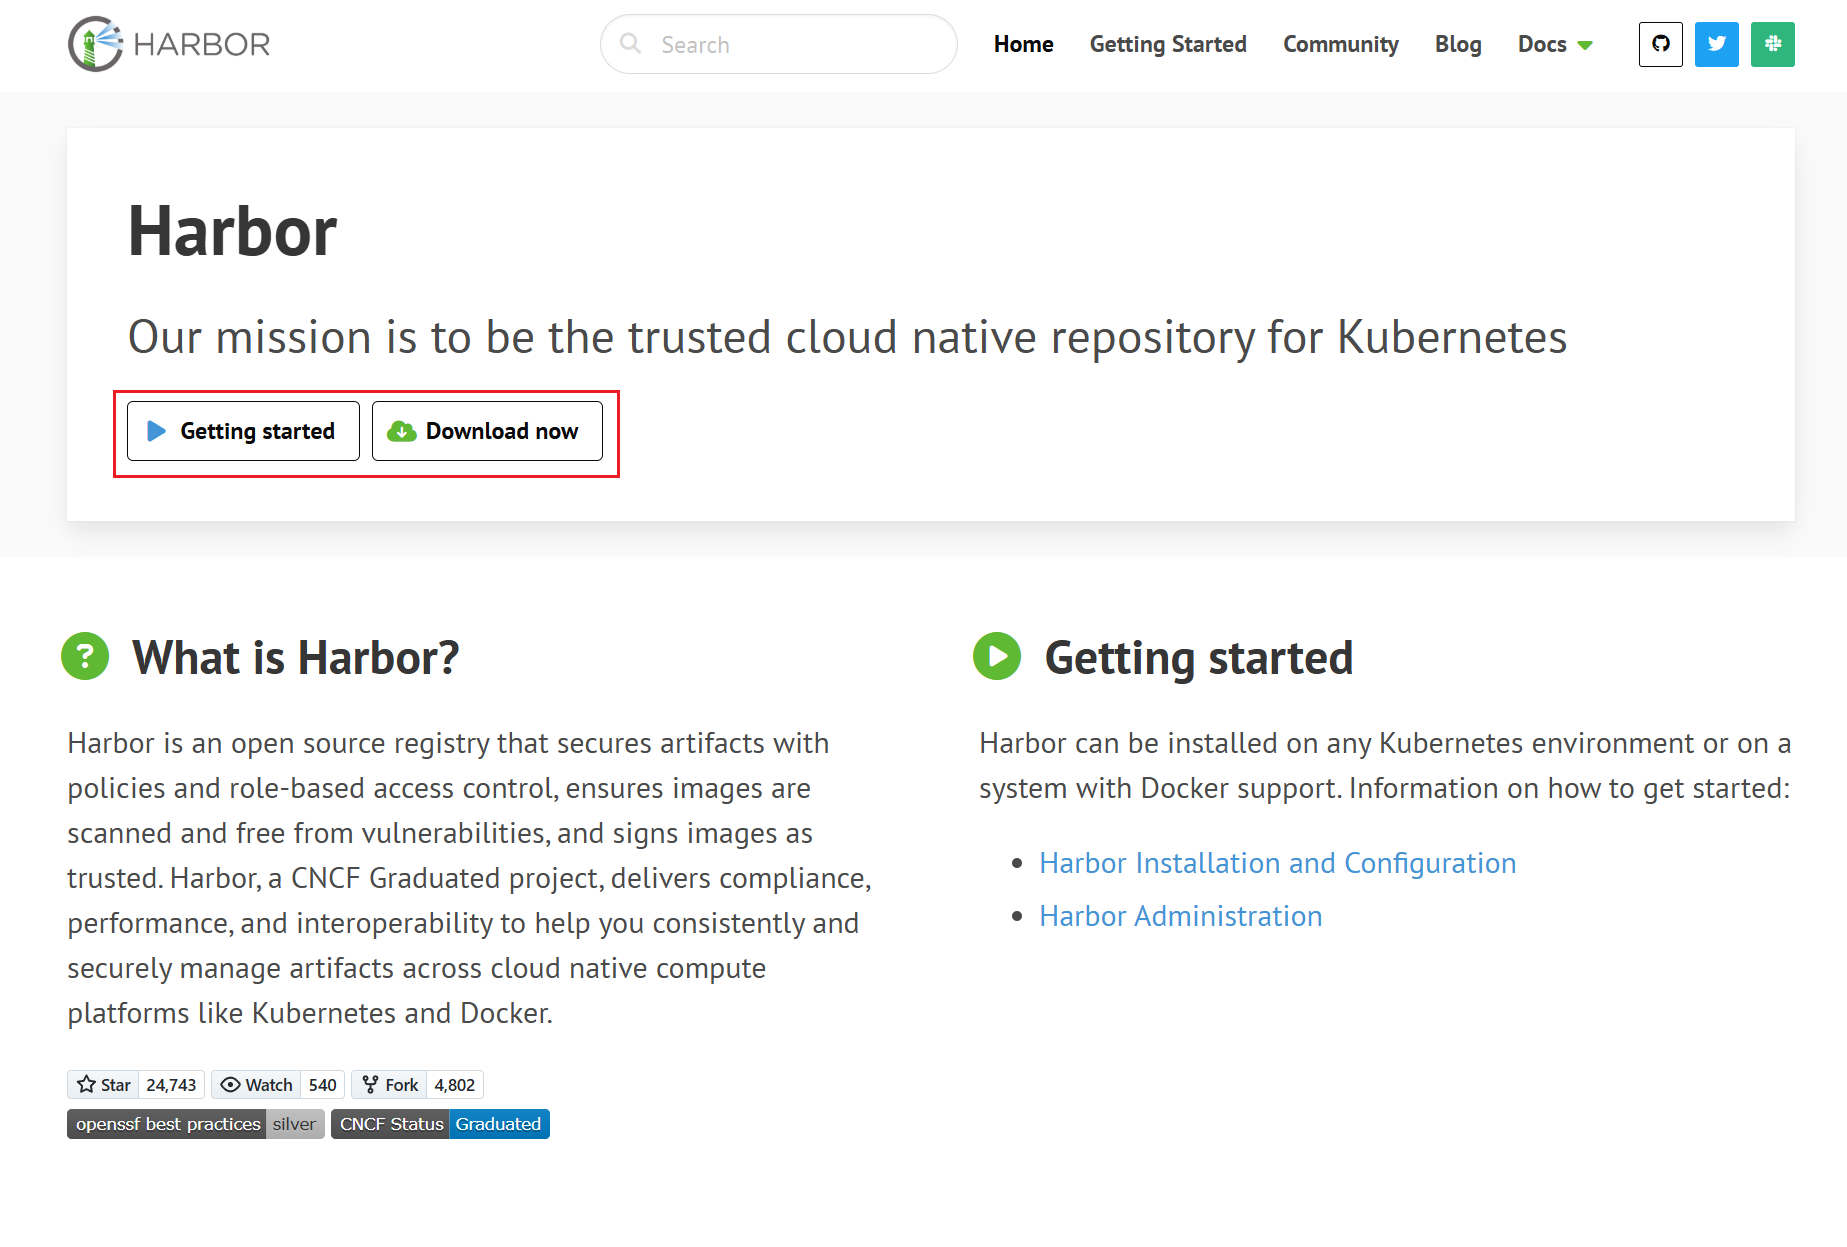The image size is (1847, 1247).
Task: Open the CNCF Status Graduated badge
Action: pos(440,1124)
